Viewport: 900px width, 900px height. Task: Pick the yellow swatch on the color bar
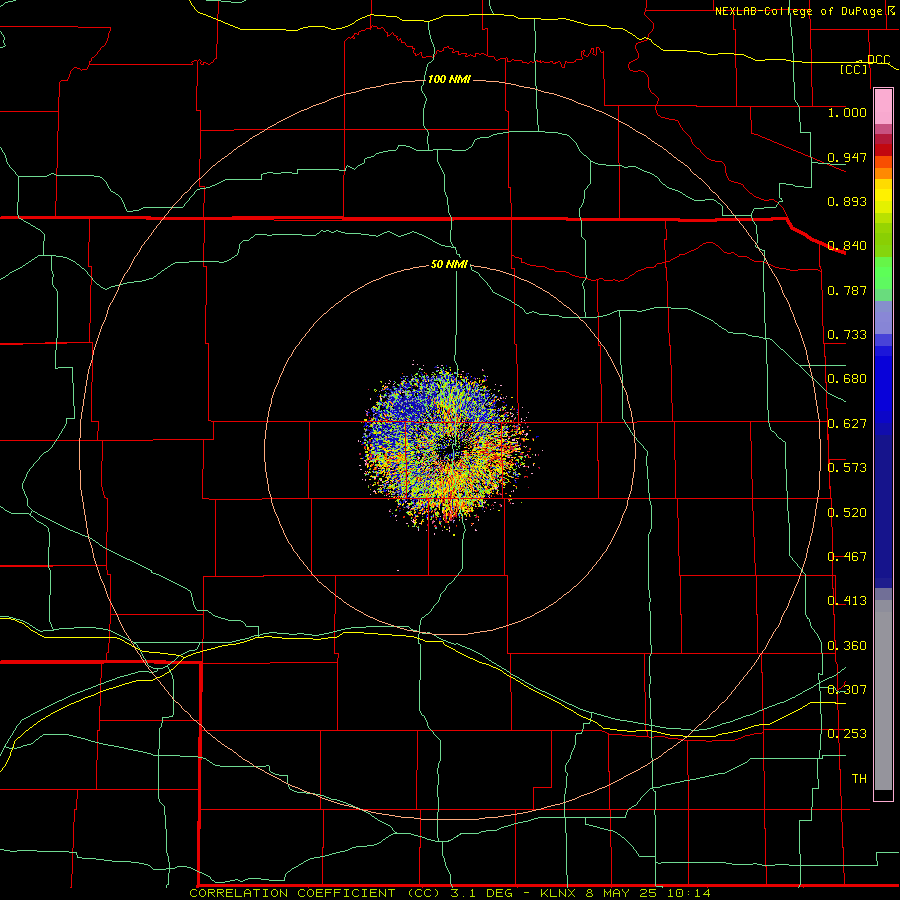pyautogui.click(x=883, y=197)
